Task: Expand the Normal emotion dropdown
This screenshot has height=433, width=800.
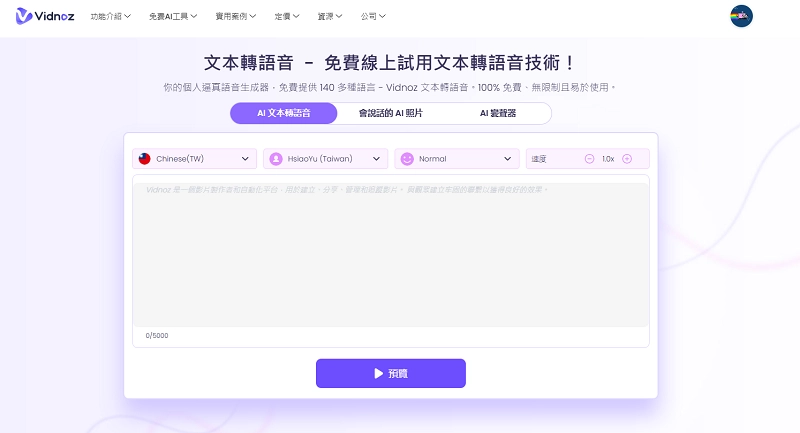Action: tap(457, 159)
